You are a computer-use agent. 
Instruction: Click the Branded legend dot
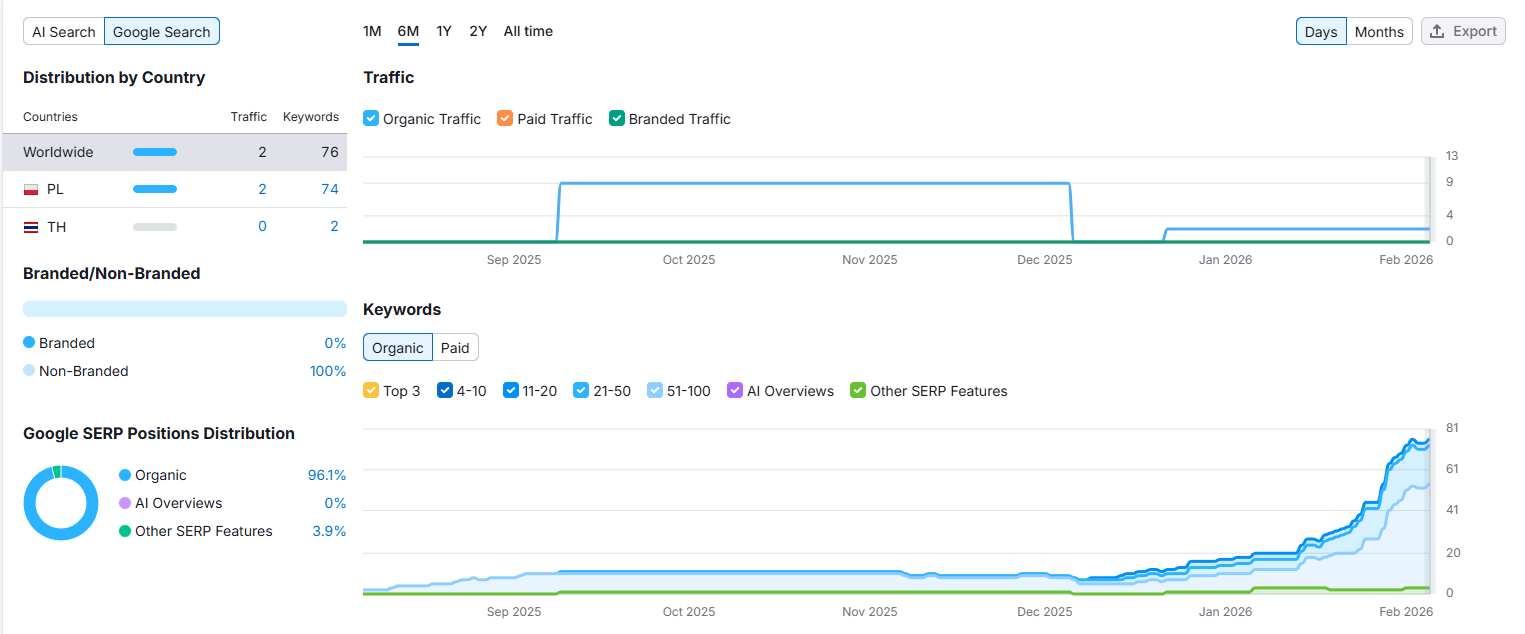(28, 342)
